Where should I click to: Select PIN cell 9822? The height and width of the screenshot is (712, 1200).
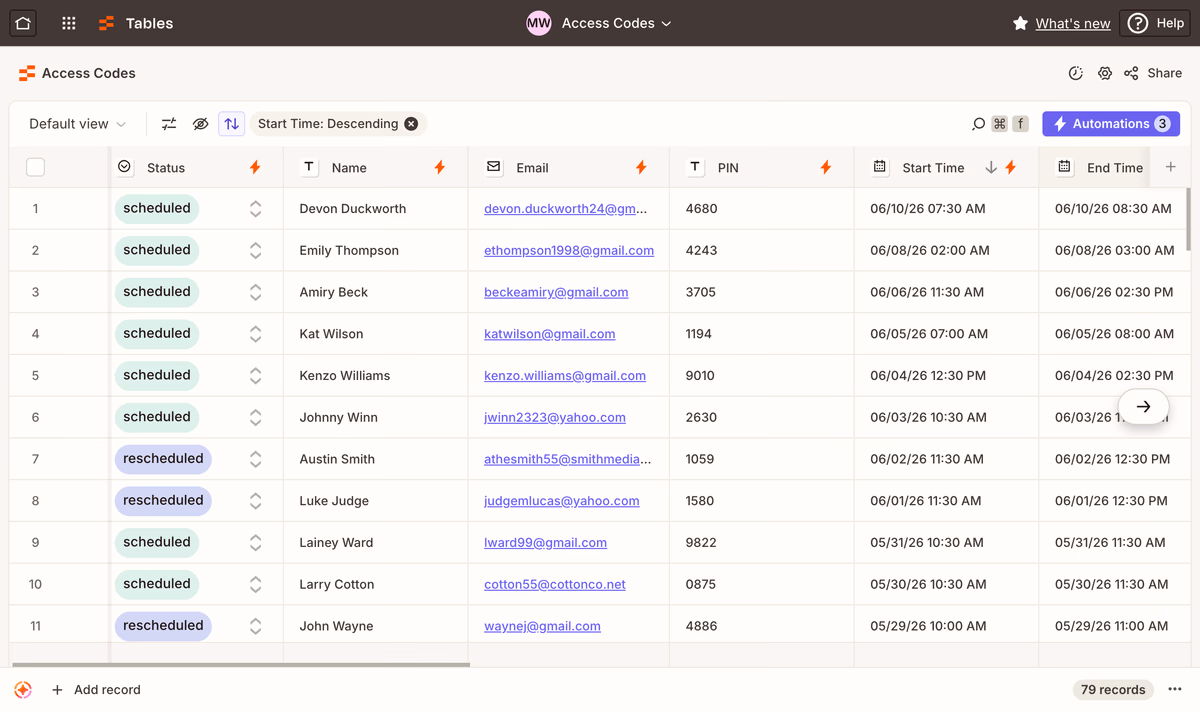click(762, 543)
